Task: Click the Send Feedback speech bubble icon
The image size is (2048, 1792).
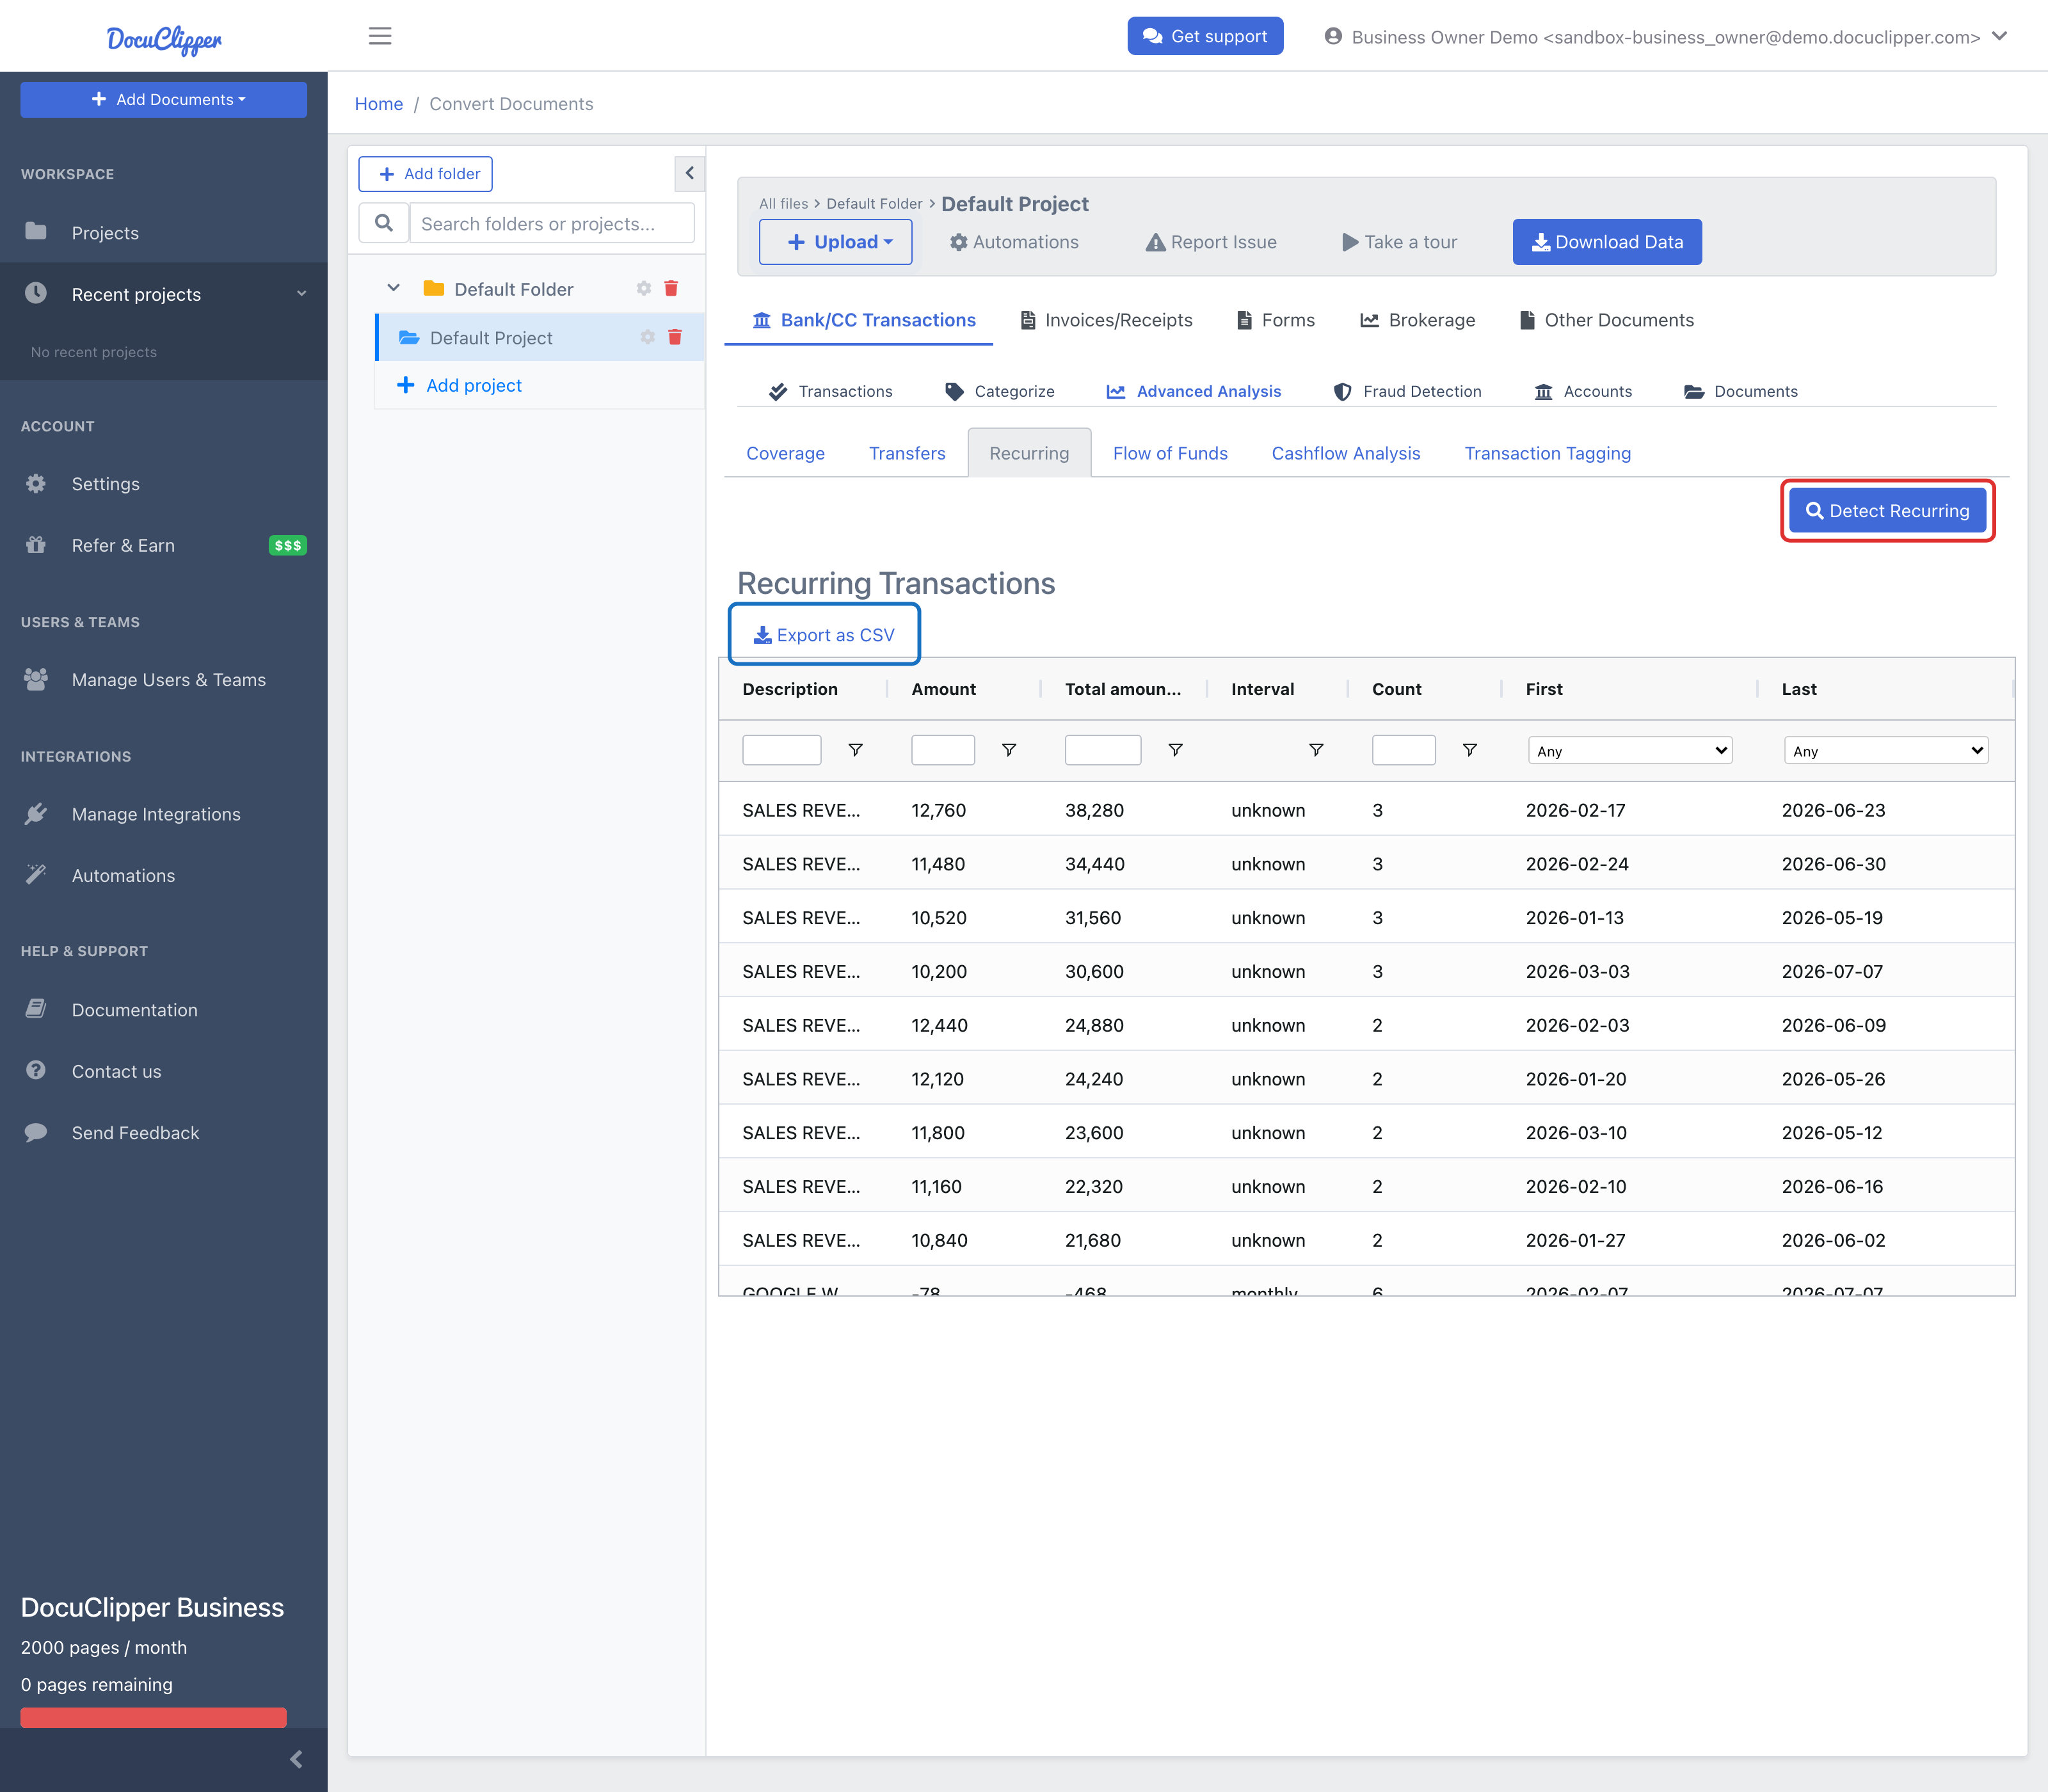Action: pos(36,1132)
